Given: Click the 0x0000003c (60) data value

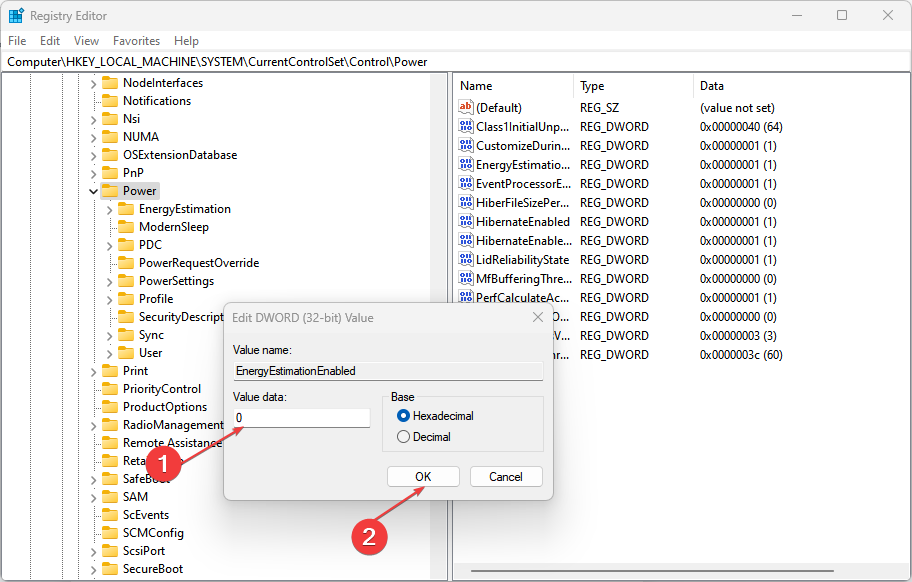Looking at the screenshot, I should (x=741, y=355).
